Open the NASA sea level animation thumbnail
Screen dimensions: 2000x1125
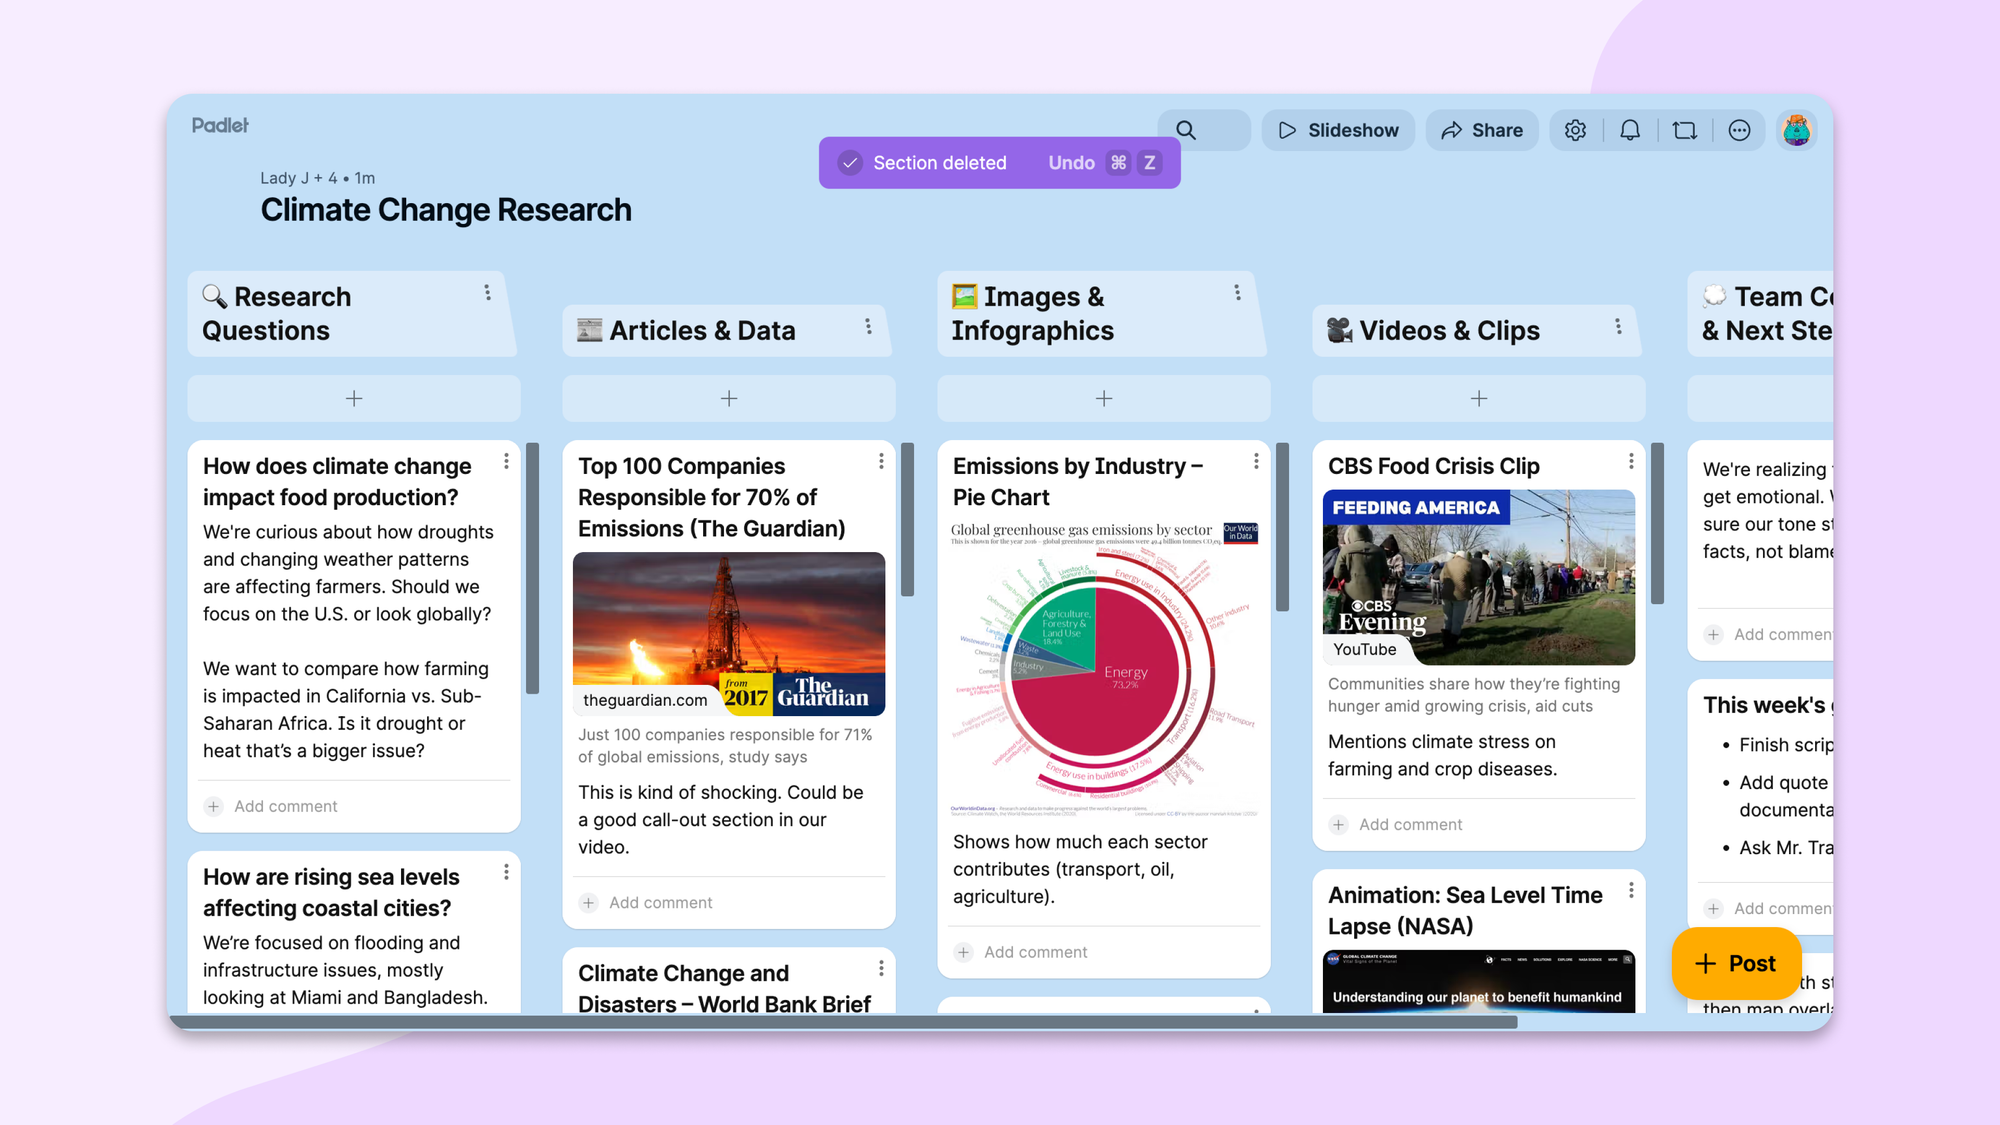1479,981
